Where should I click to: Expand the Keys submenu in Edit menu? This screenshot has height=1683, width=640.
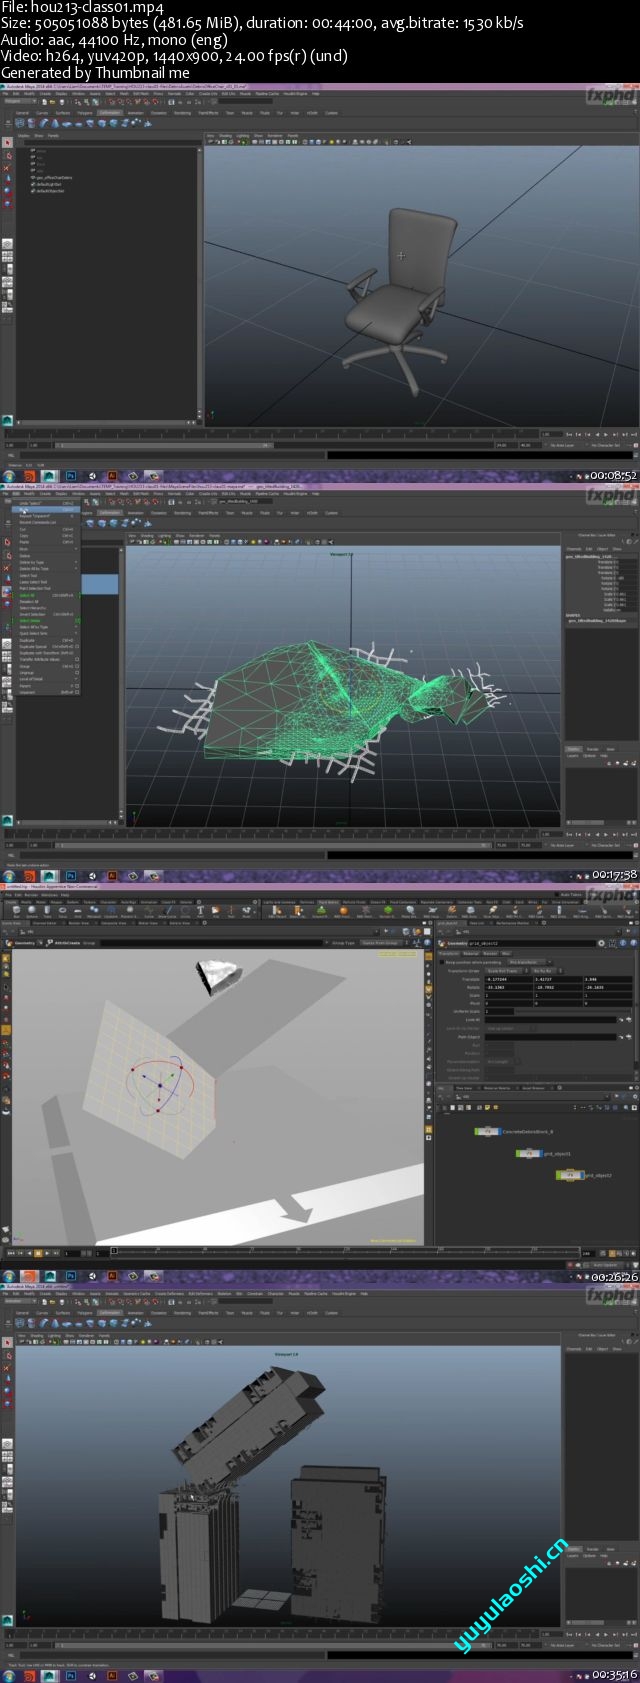pos(48,549)
